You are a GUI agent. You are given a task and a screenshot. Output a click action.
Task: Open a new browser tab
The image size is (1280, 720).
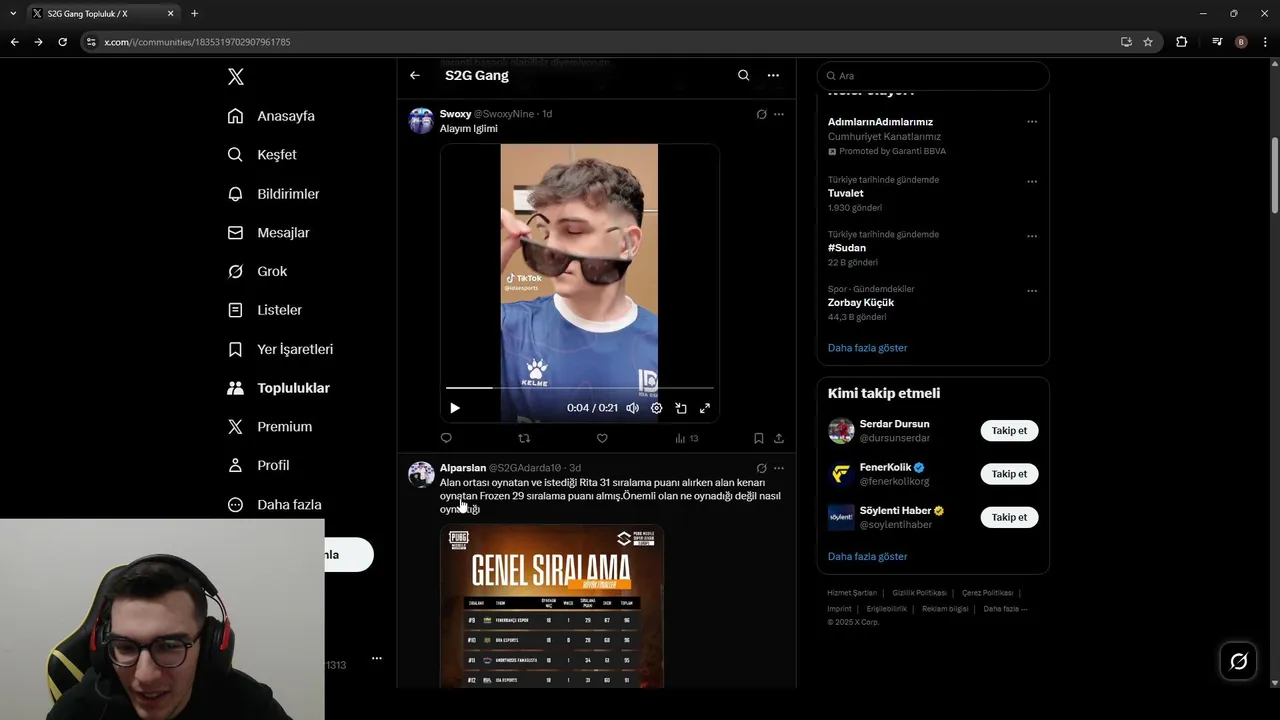[194, 14]
